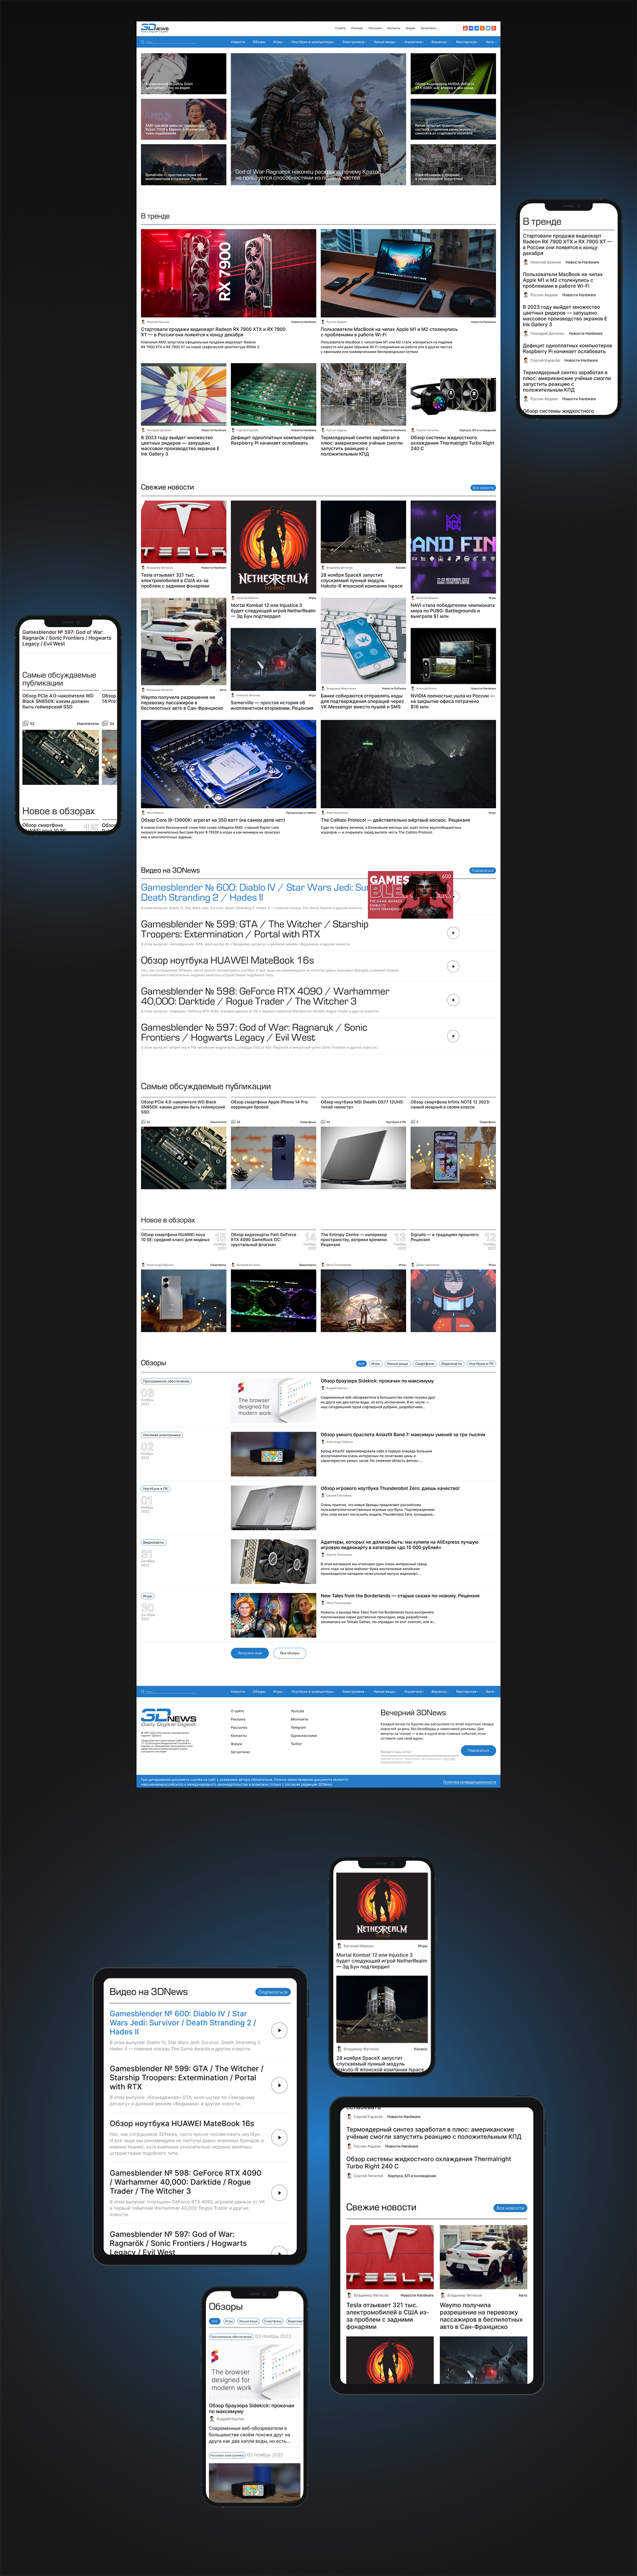Image resolution: width=637 pixels, height=2576 pixels.
Task: Expand the Электроника dropdown in header navigation
Action: 354,42
